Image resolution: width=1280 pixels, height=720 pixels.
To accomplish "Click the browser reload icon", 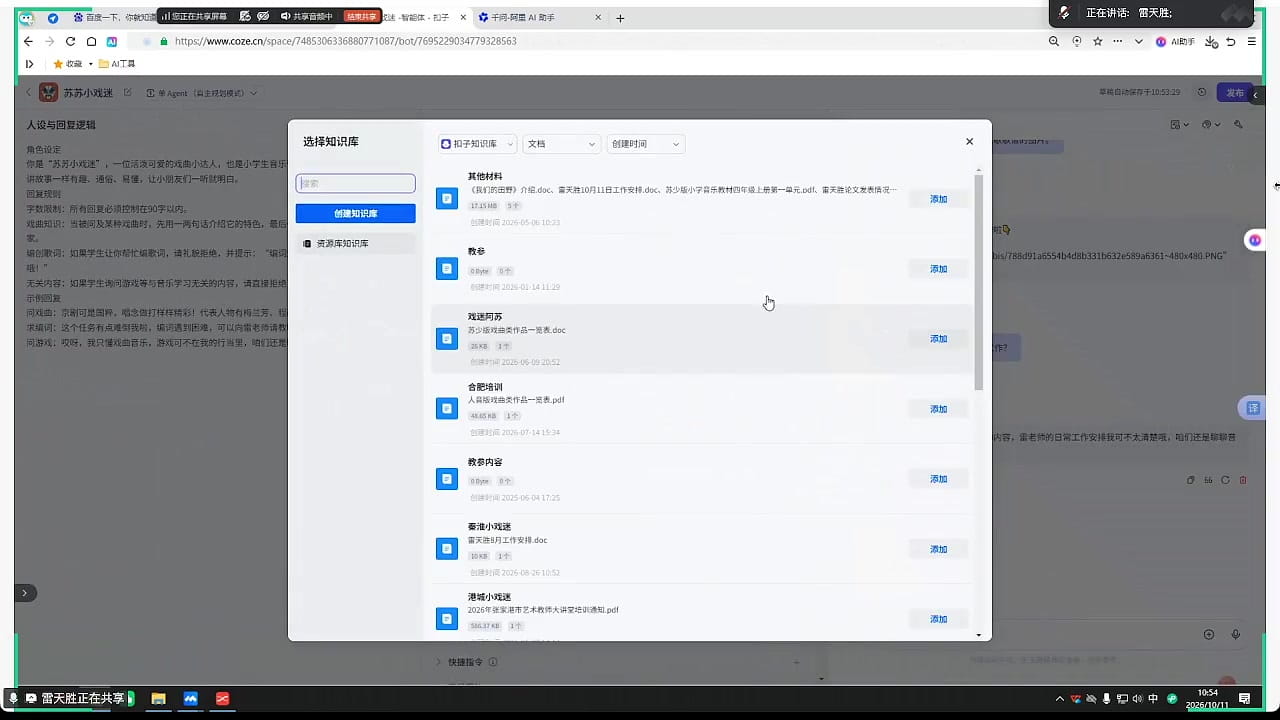I will 70,41.
